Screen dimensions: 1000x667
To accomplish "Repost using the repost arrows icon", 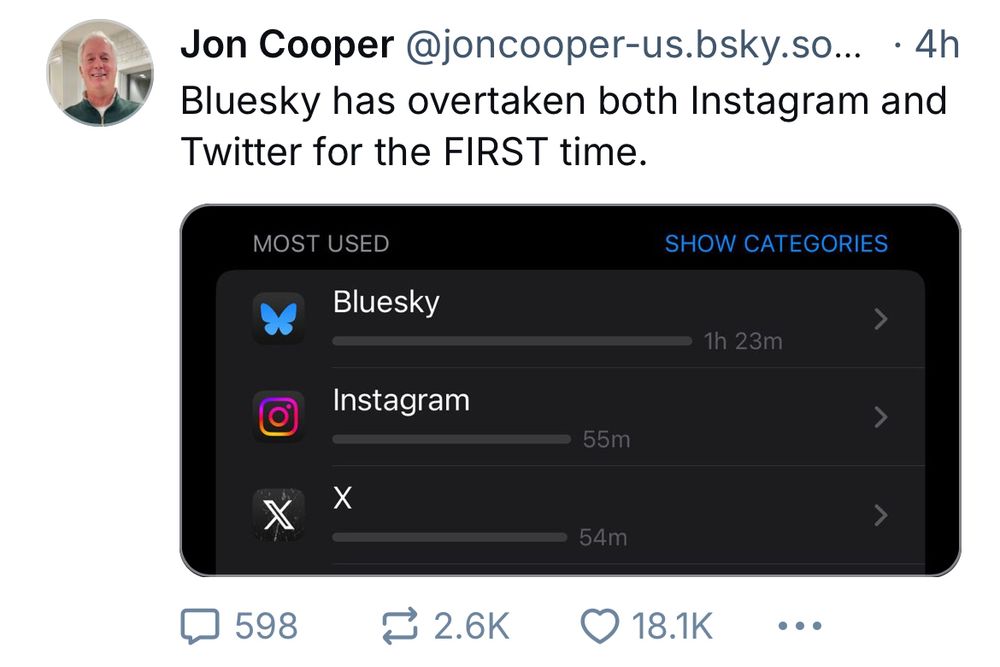I will [400, 626].
